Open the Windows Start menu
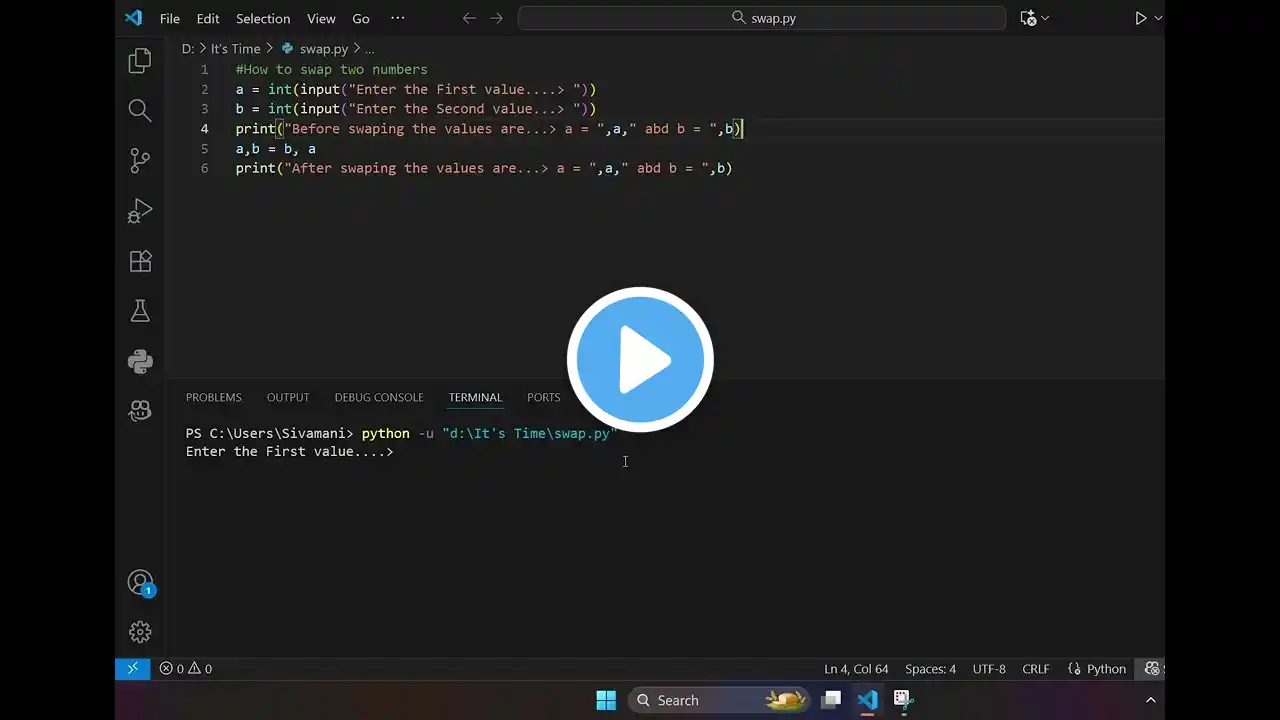 tap(606, 700)
